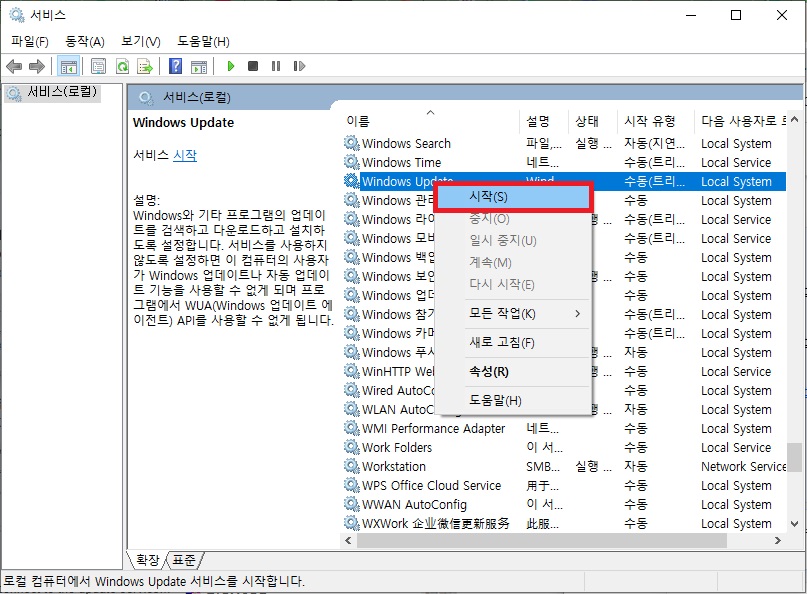Click the Refresh toolbar icon
The width and height of the screenshot is (807, 594).
click(122, 66)
